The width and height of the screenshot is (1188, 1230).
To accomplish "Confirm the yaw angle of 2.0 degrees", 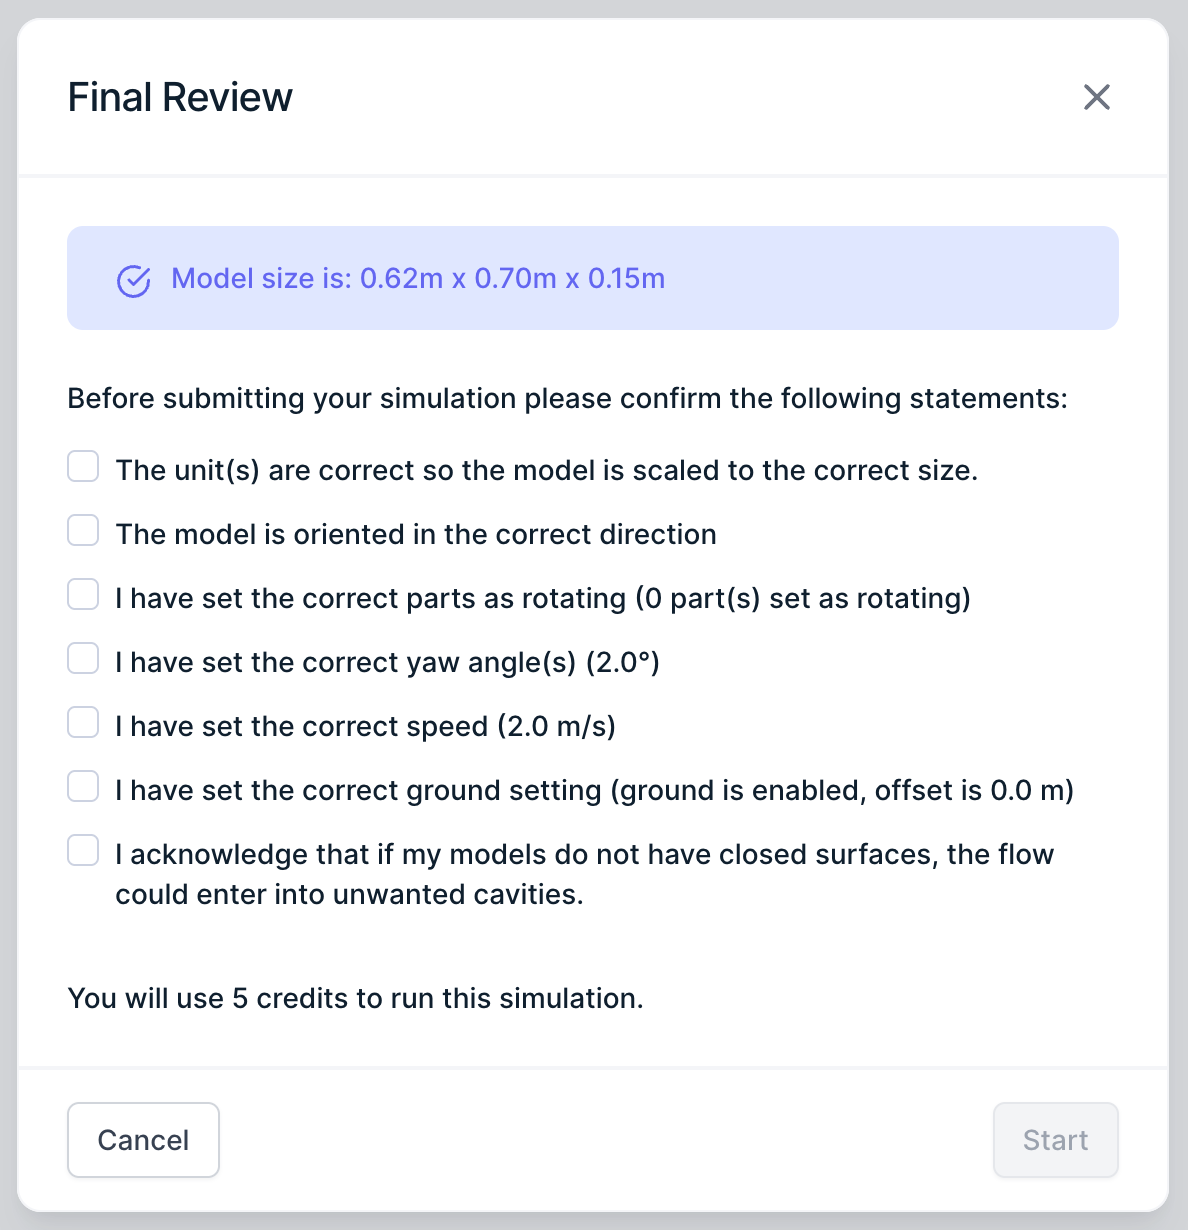I will click(x=82, y=658).
